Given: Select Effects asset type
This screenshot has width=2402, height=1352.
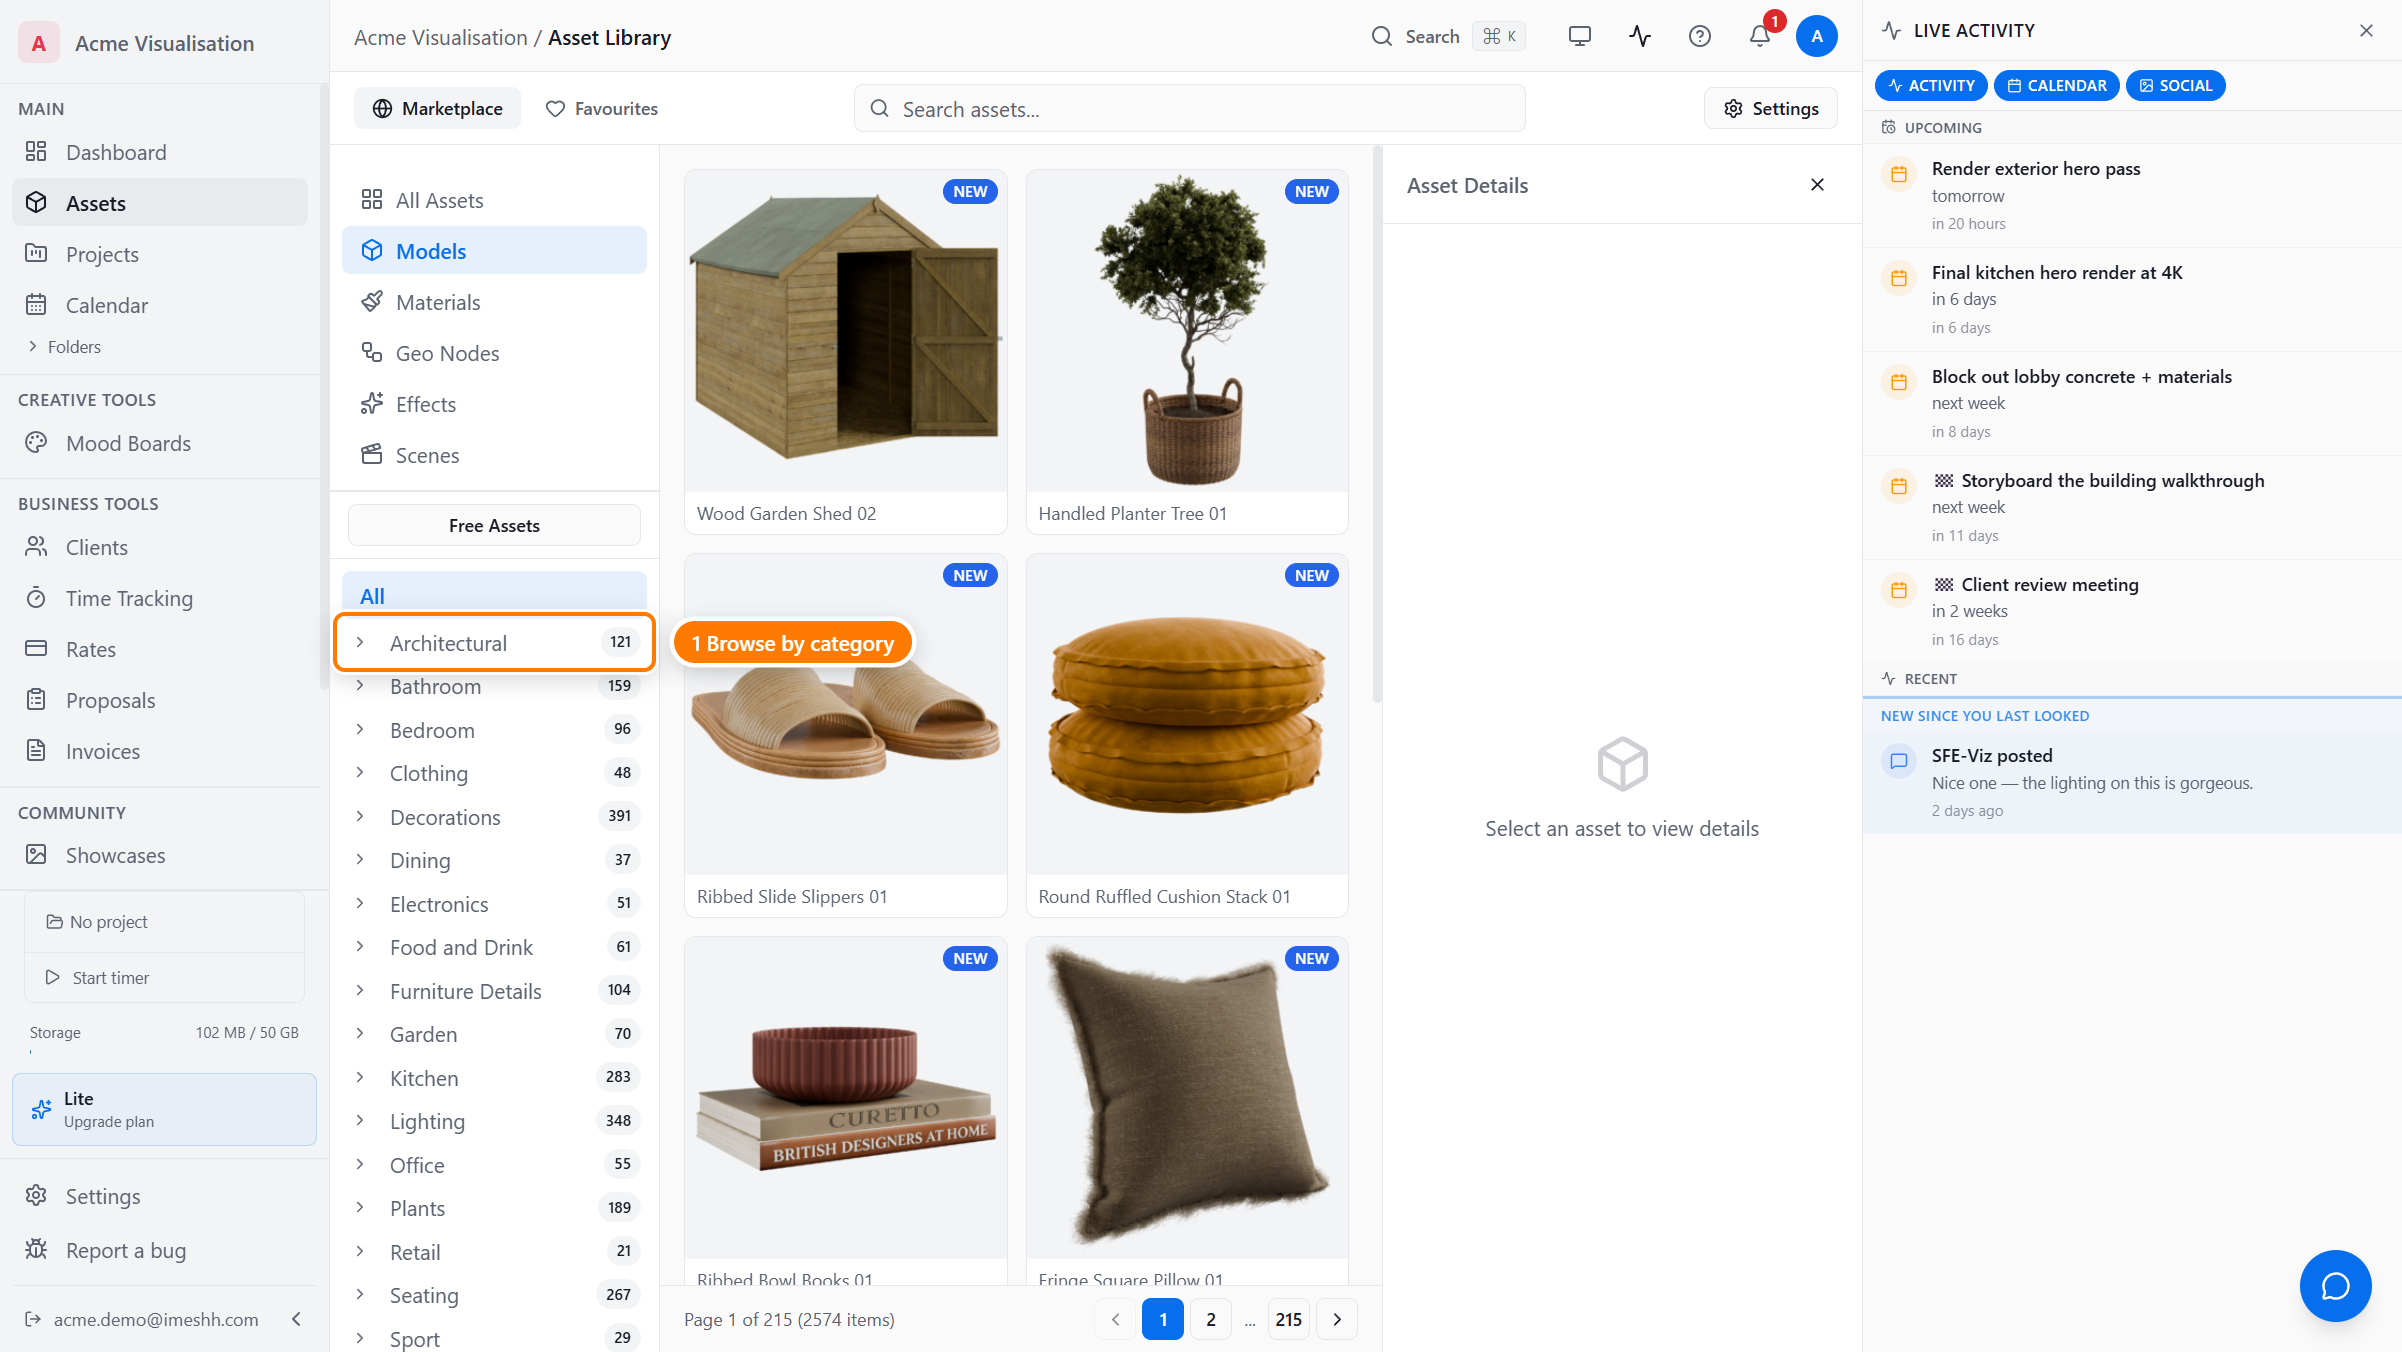Looking at the screenshot, I should click(x=494, y=404).
